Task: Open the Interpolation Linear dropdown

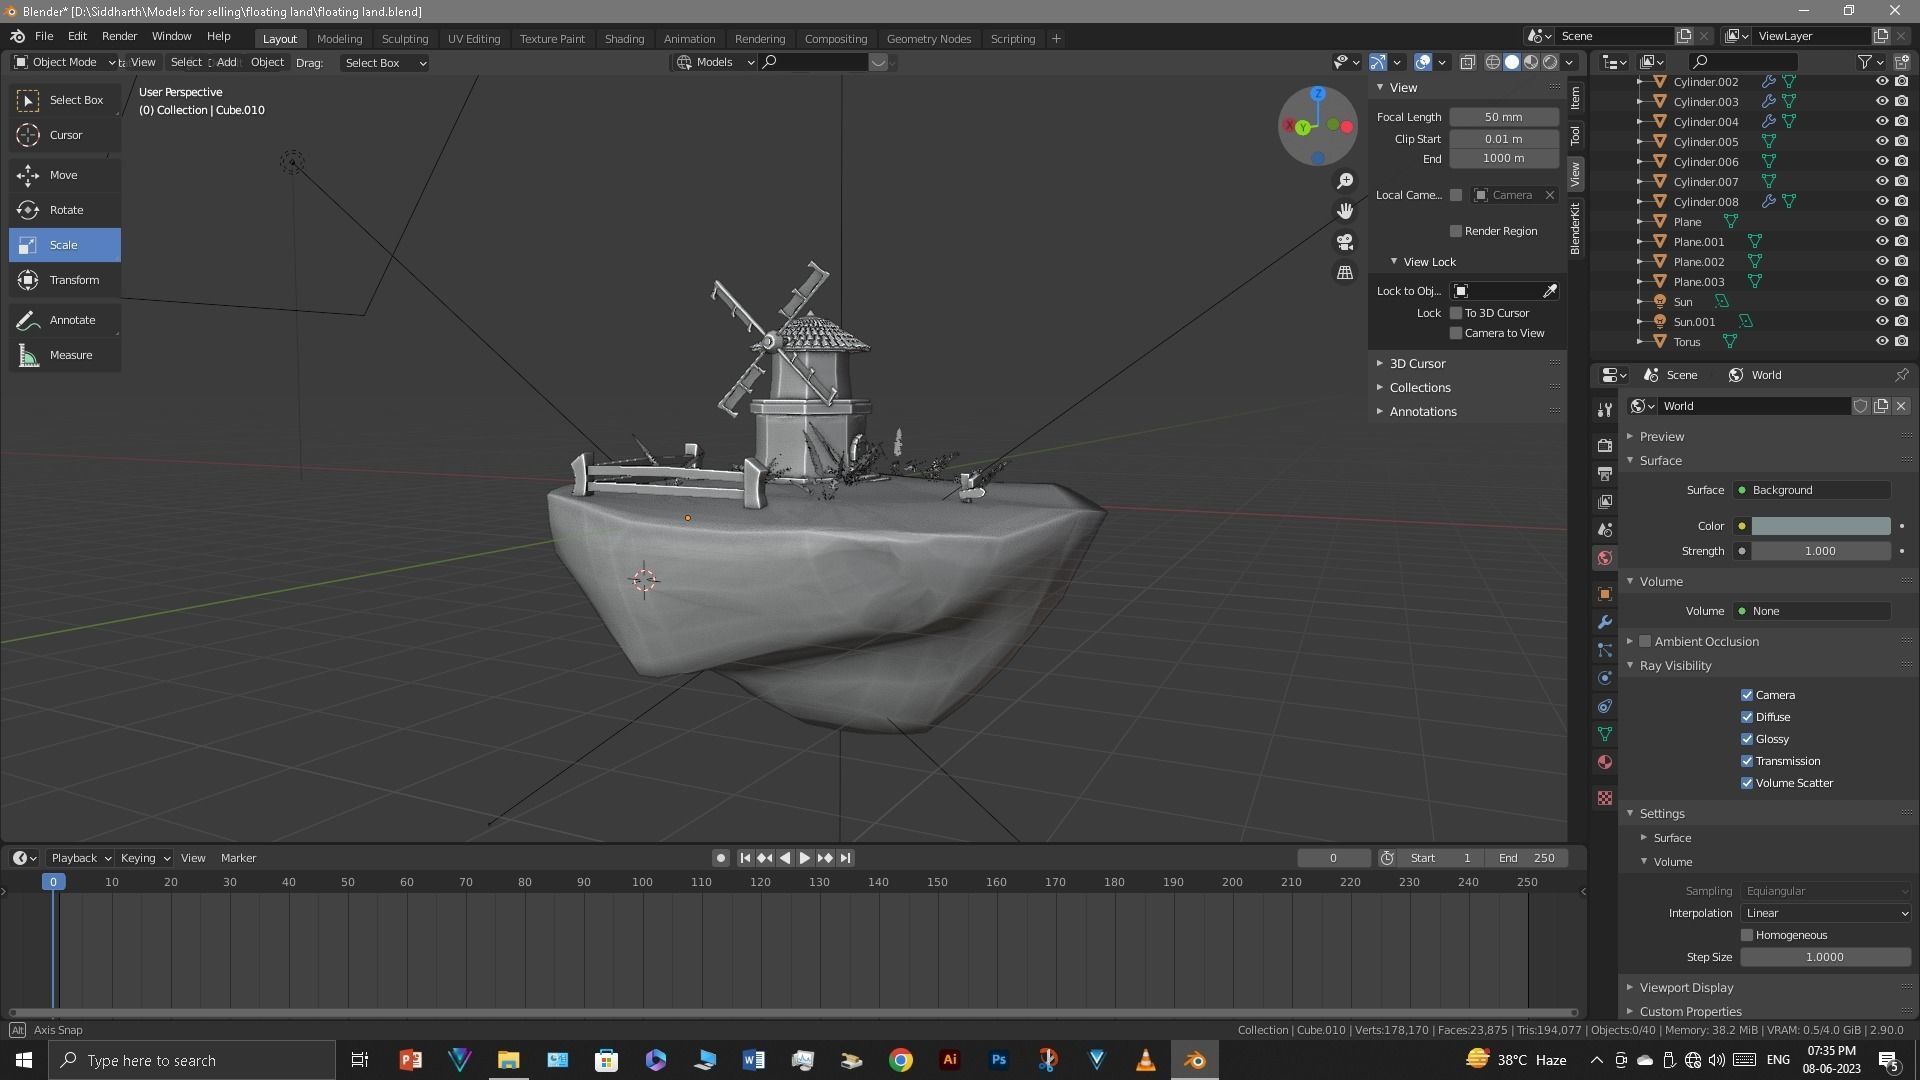Action: [x=1826, y=913]
